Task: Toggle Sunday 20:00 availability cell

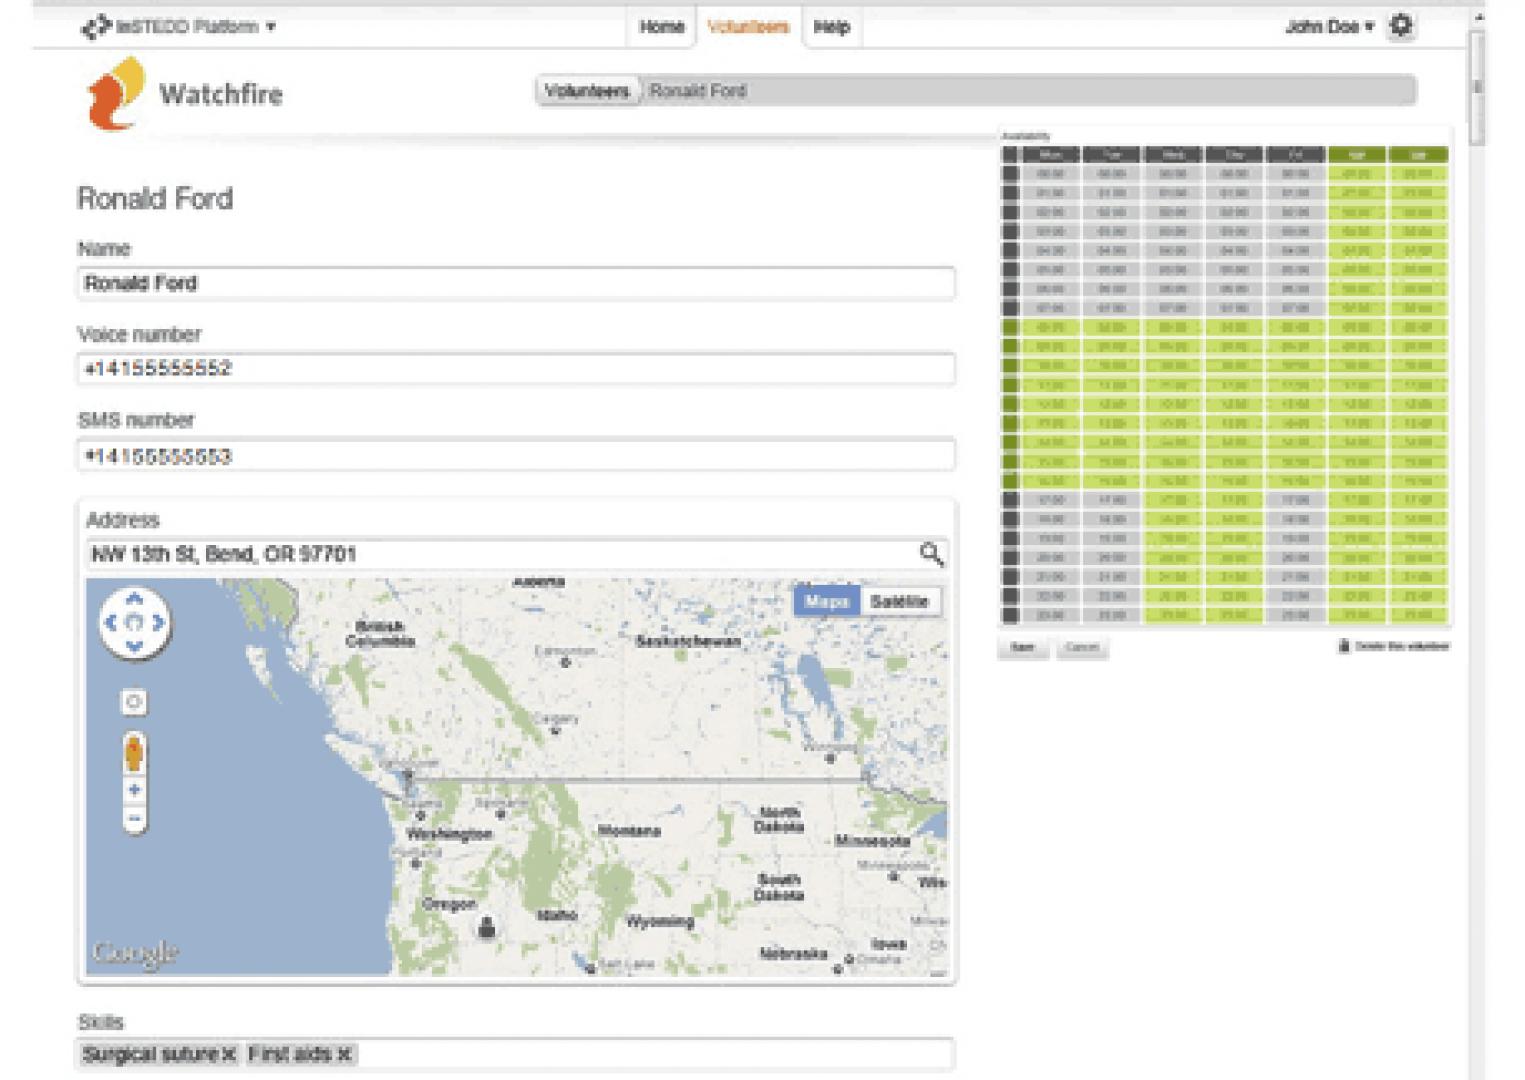Action: [1418, 558]
